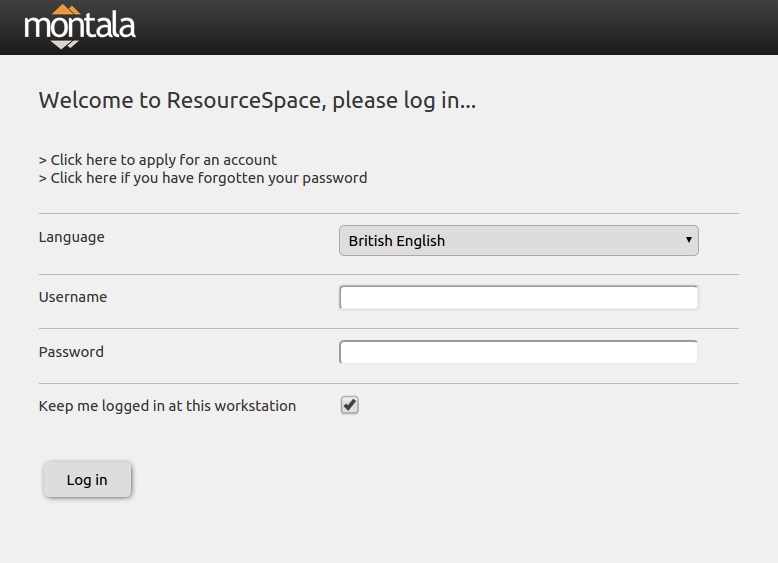Click the 'Keep me logged in at this workstation' label
This screenshot has height=563, width=778.
tap(167, 406)
